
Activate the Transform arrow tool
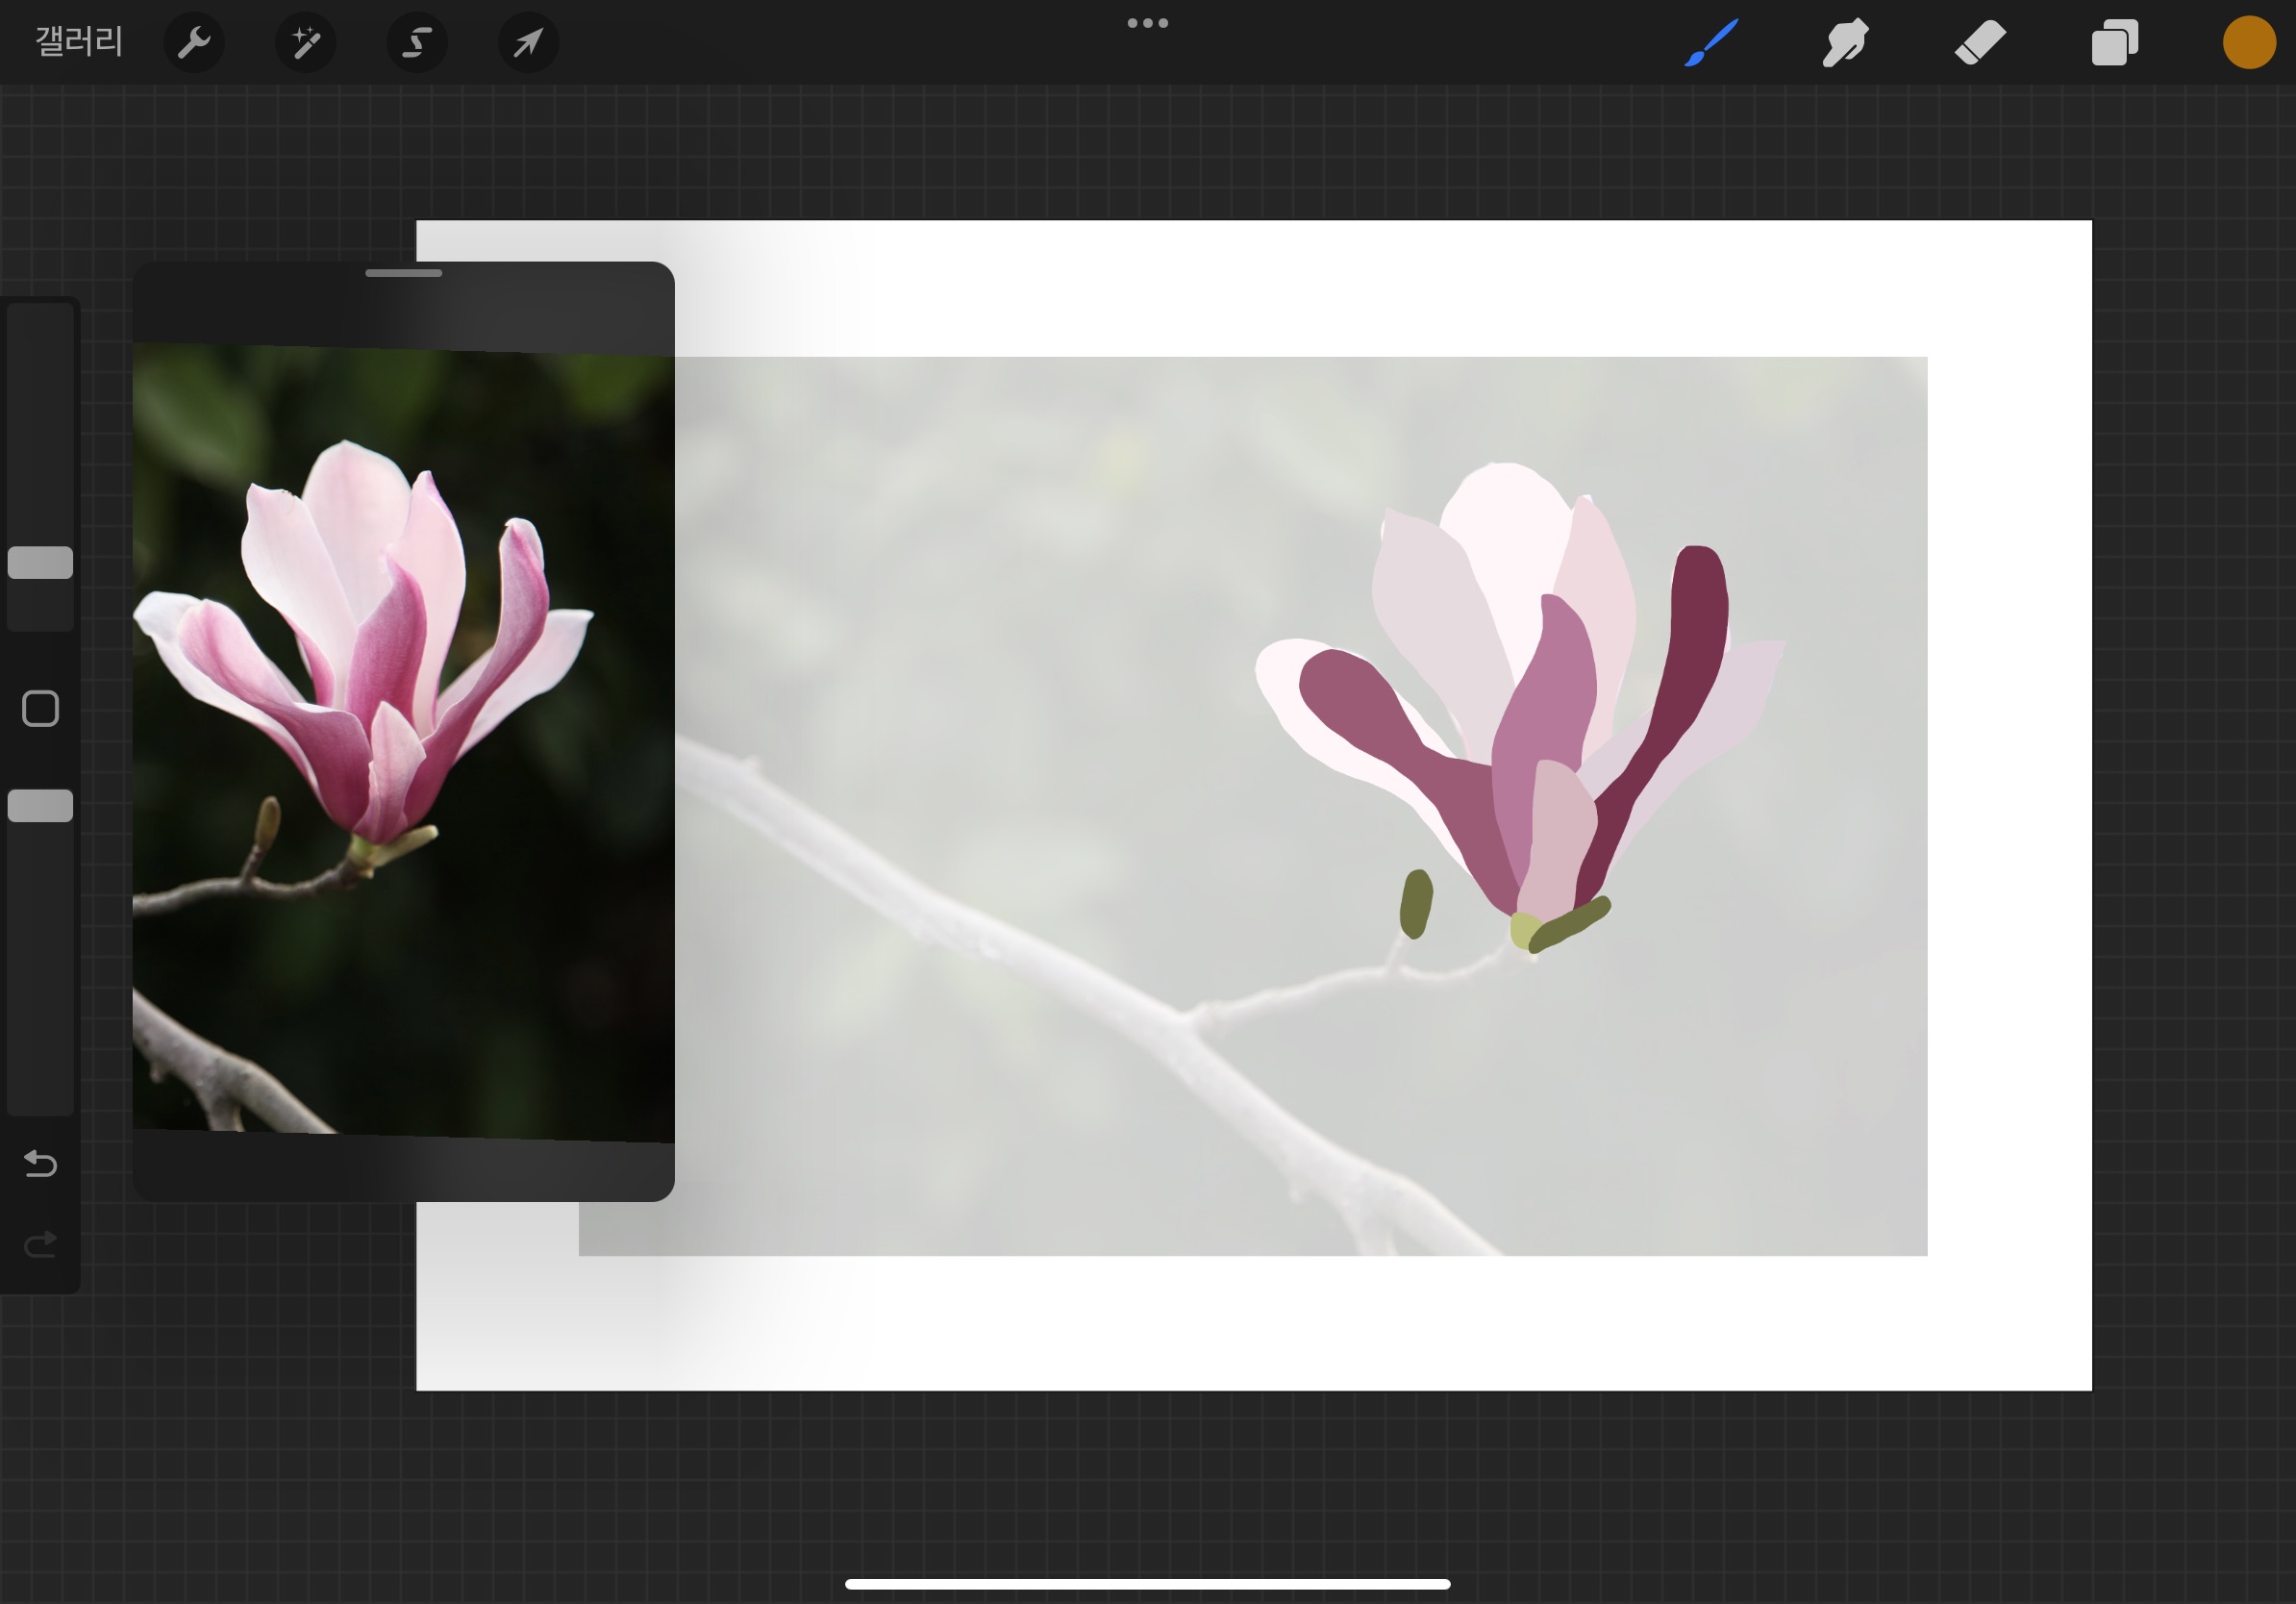(528, 43)
